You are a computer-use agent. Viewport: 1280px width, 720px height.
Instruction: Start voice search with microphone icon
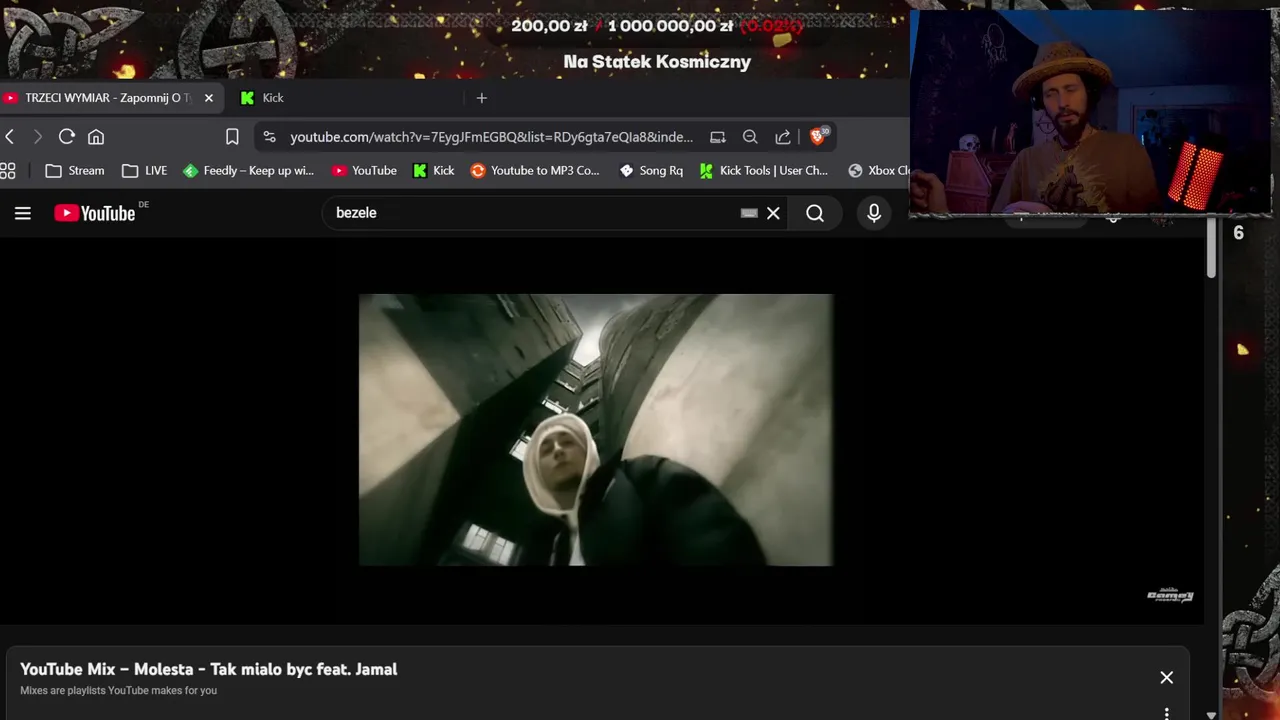pos(874,213)
